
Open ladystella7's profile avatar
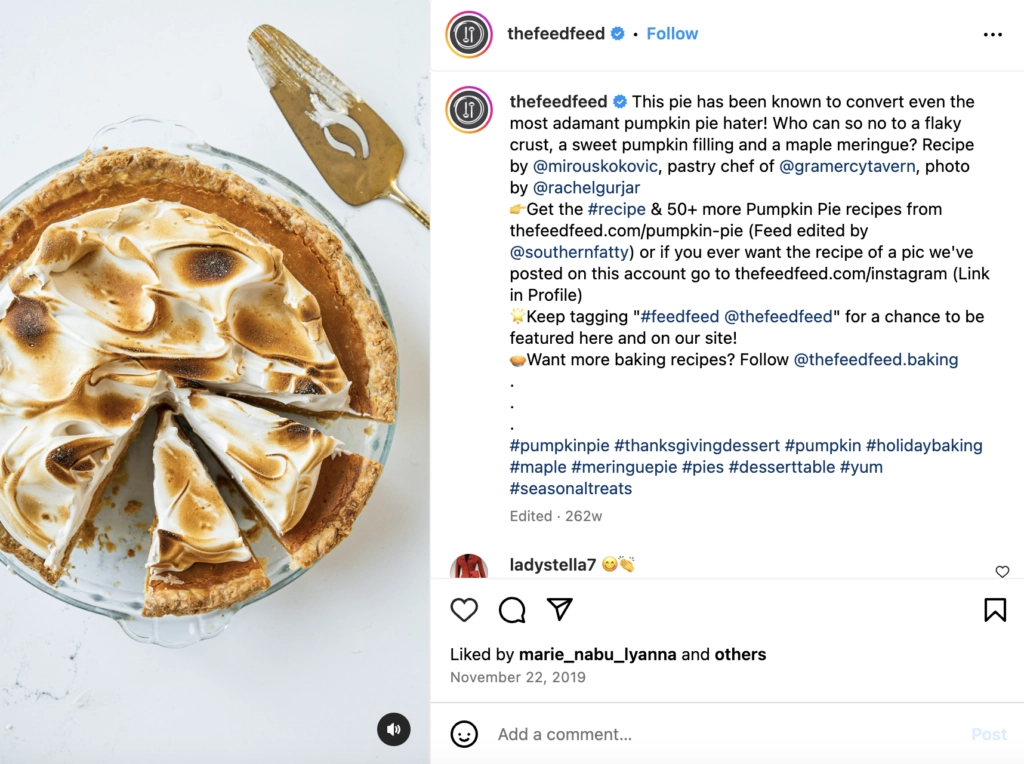469,567
